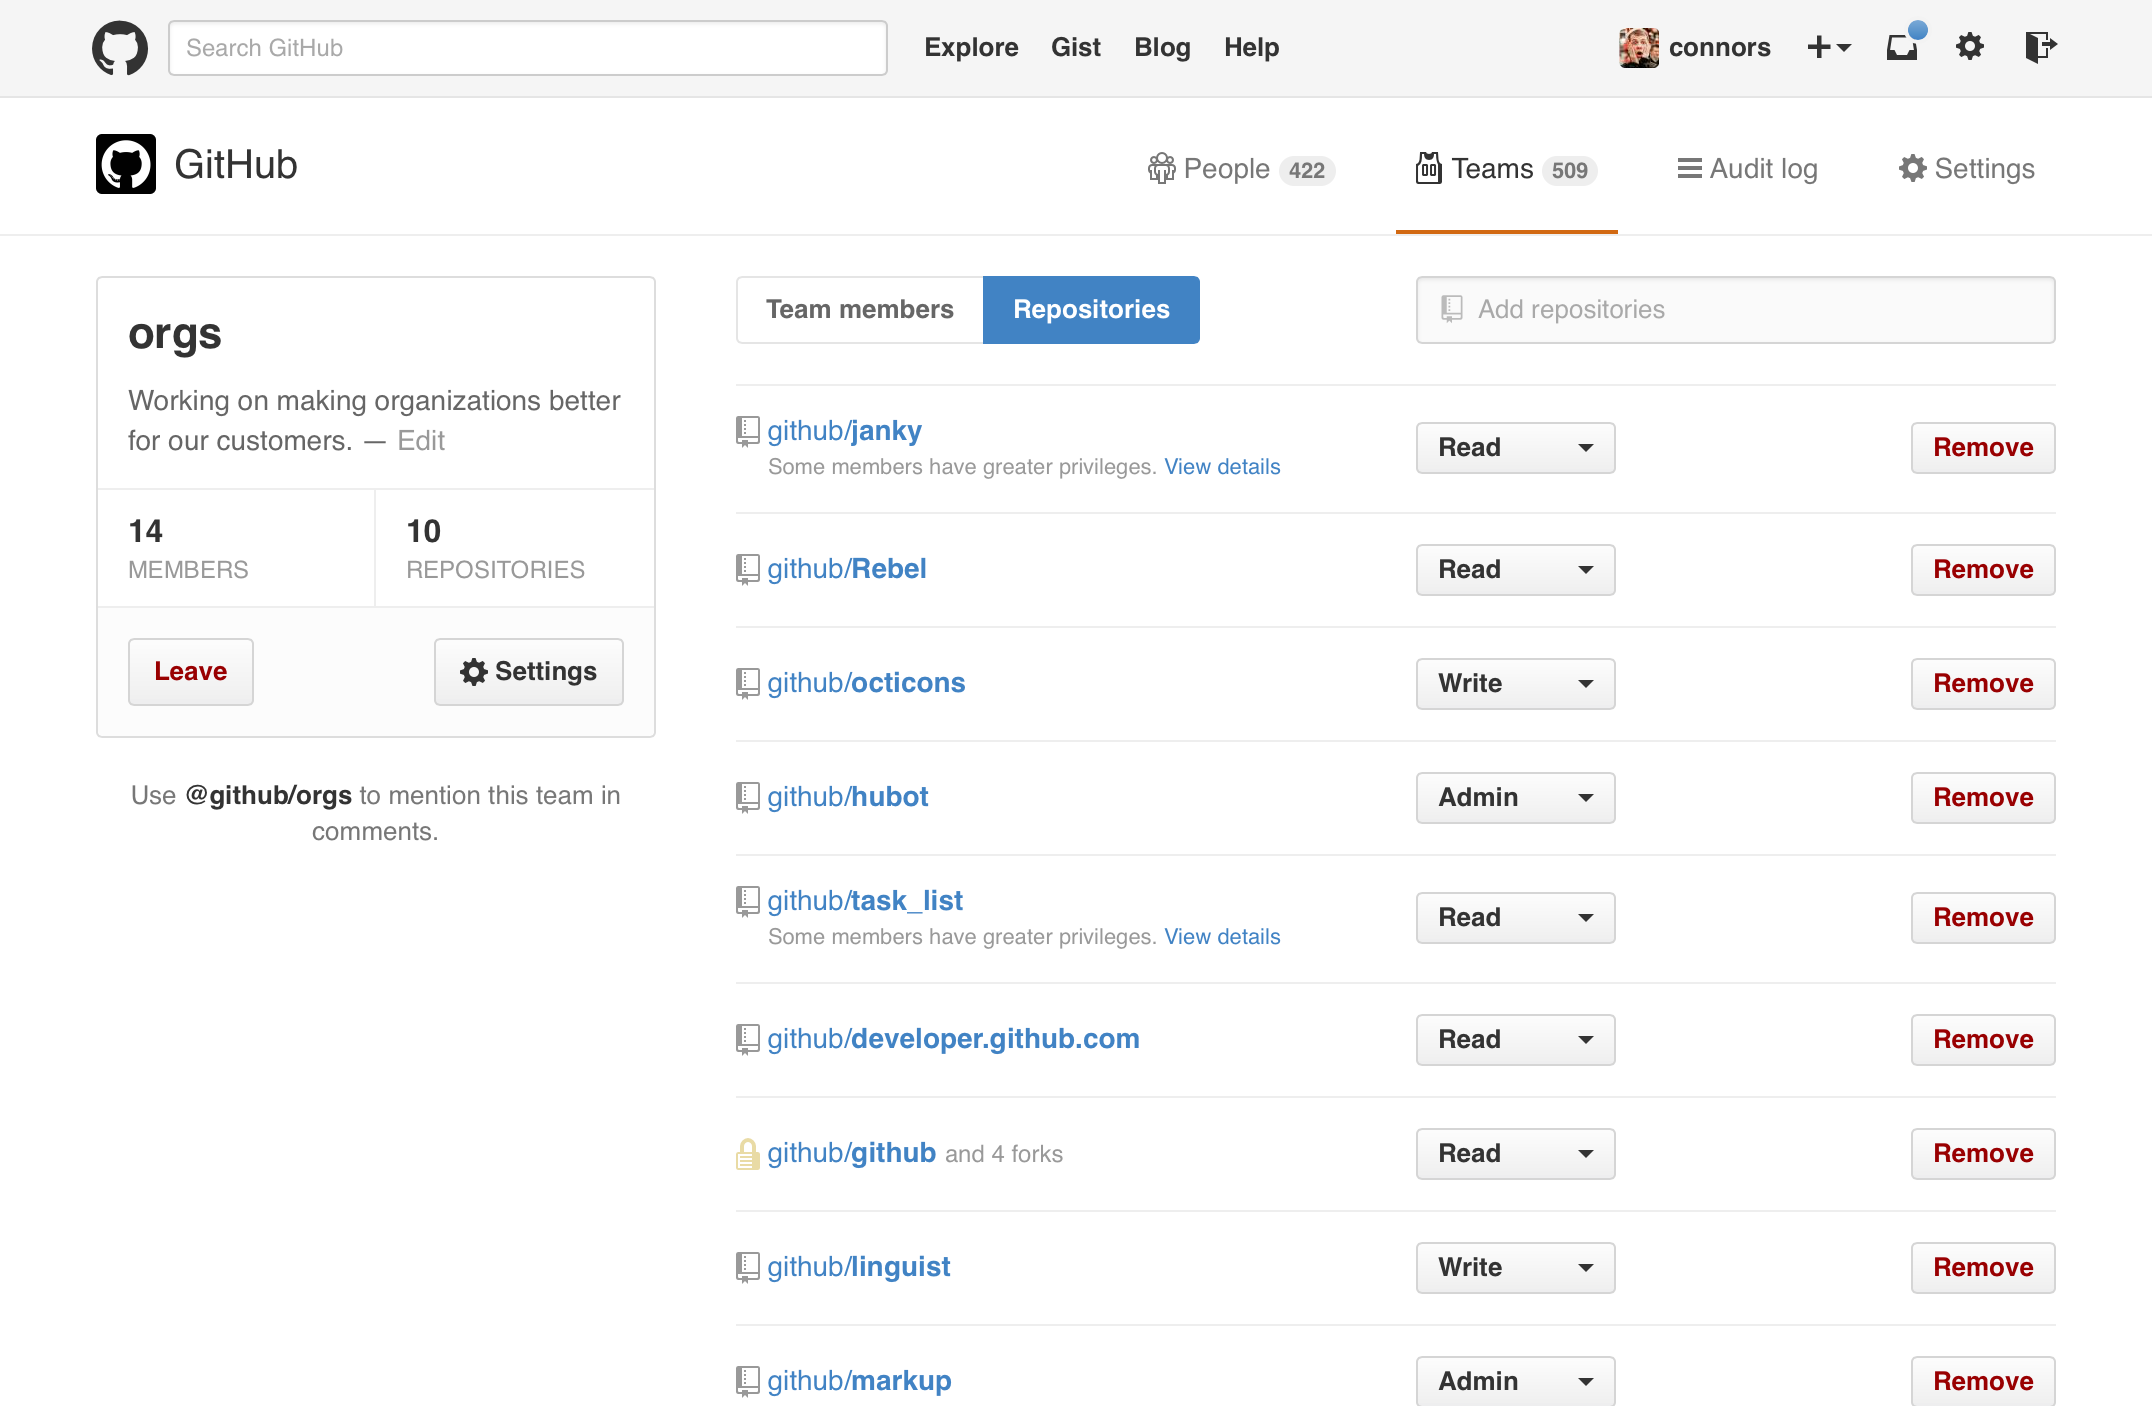Click the GitHub organization avatar
Screen dimensions: 2152x1406
[x=126, y=164]
